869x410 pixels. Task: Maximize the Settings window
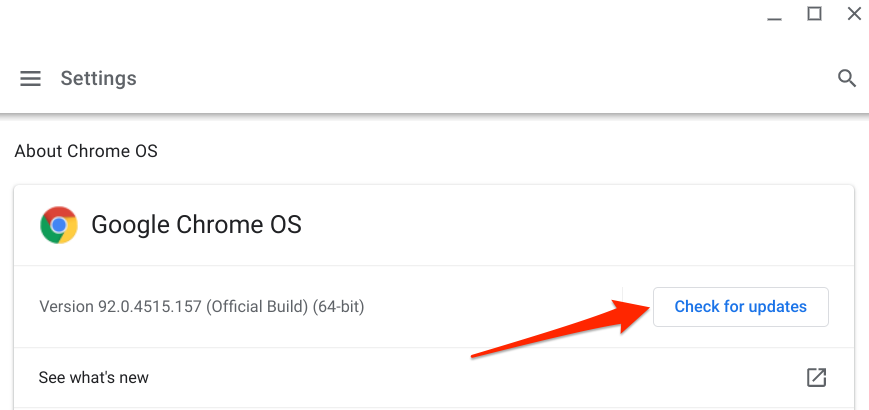[814, 14]
